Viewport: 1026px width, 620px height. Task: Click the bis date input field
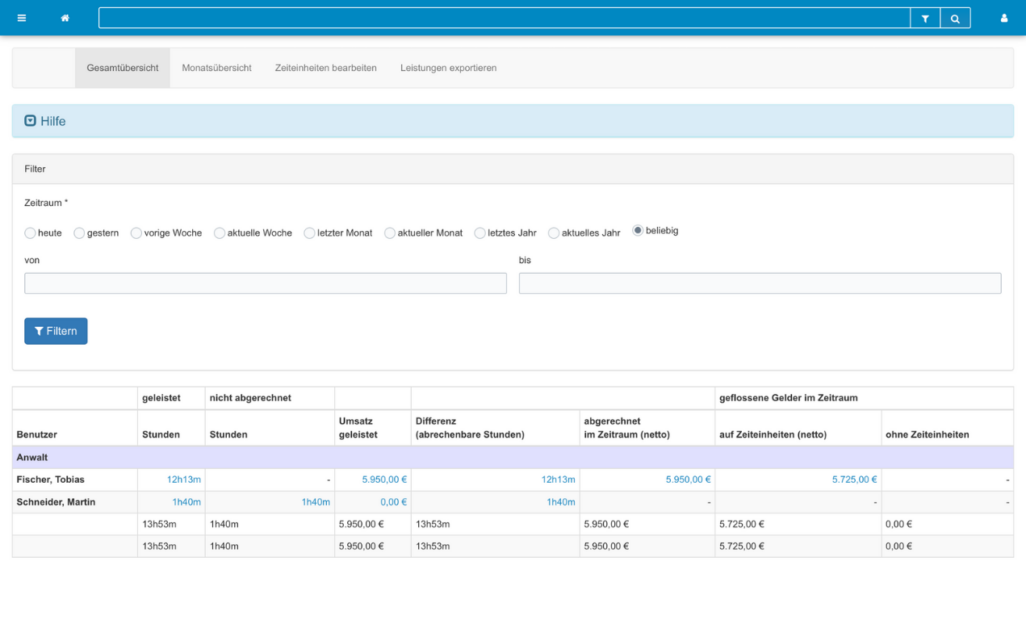[760, 283]
